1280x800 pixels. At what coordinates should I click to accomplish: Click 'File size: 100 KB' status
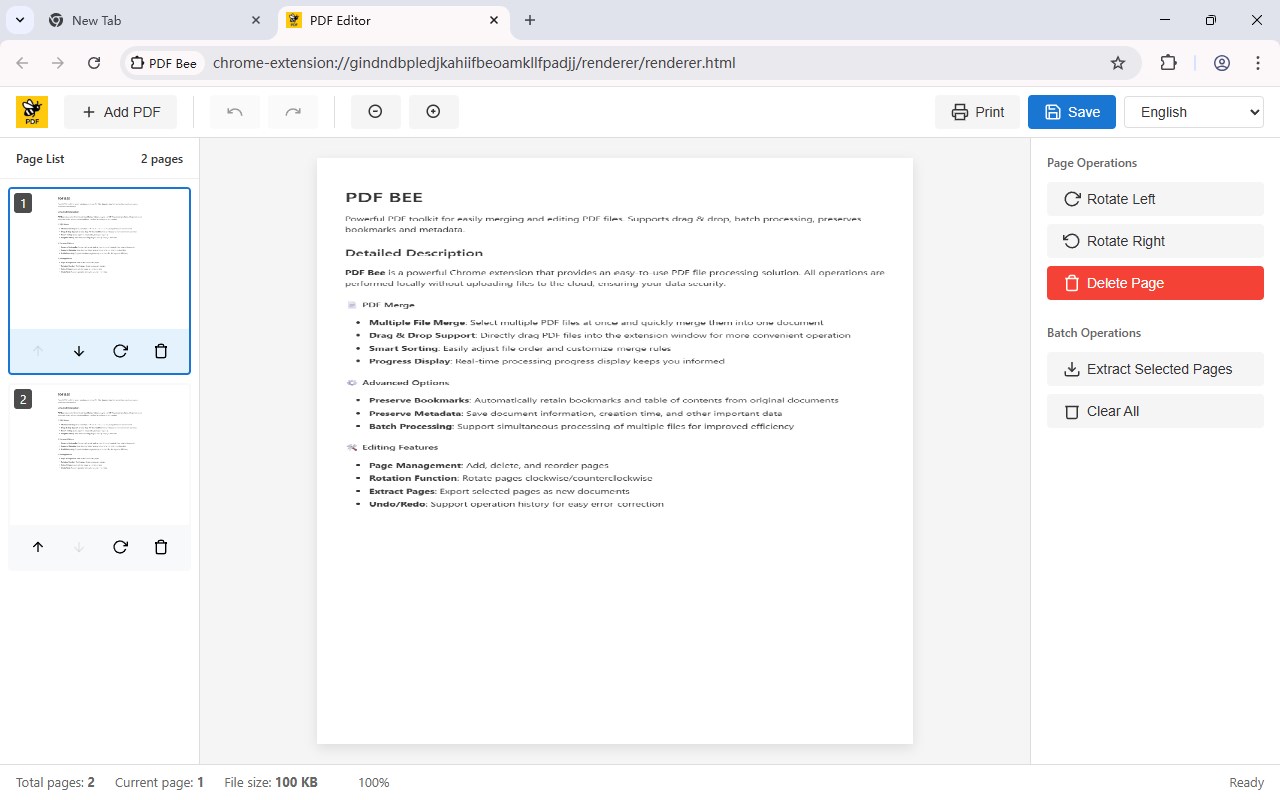tap(271, 783)
